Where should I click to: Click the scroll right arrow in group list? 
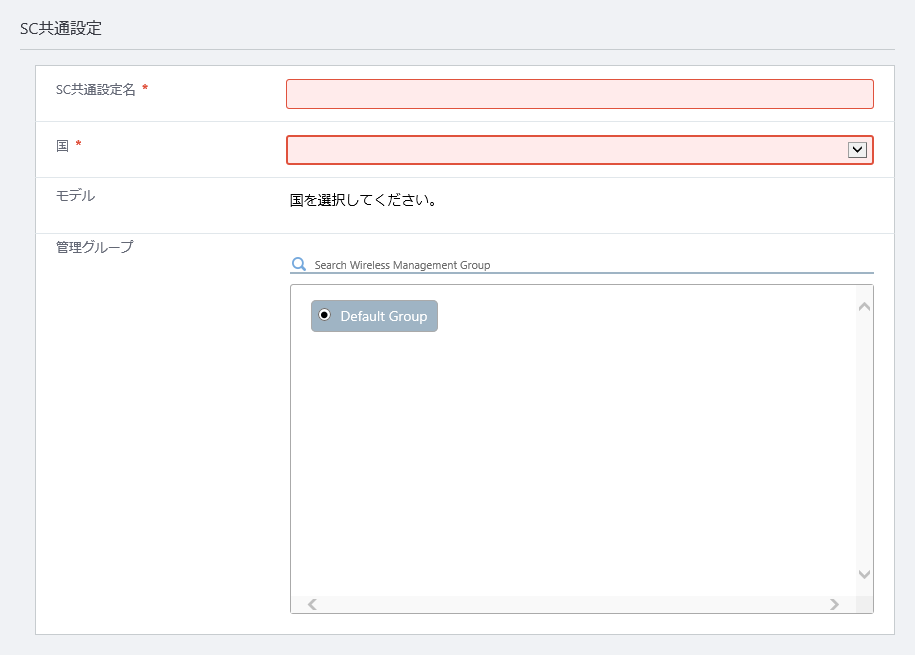(834, 604)
